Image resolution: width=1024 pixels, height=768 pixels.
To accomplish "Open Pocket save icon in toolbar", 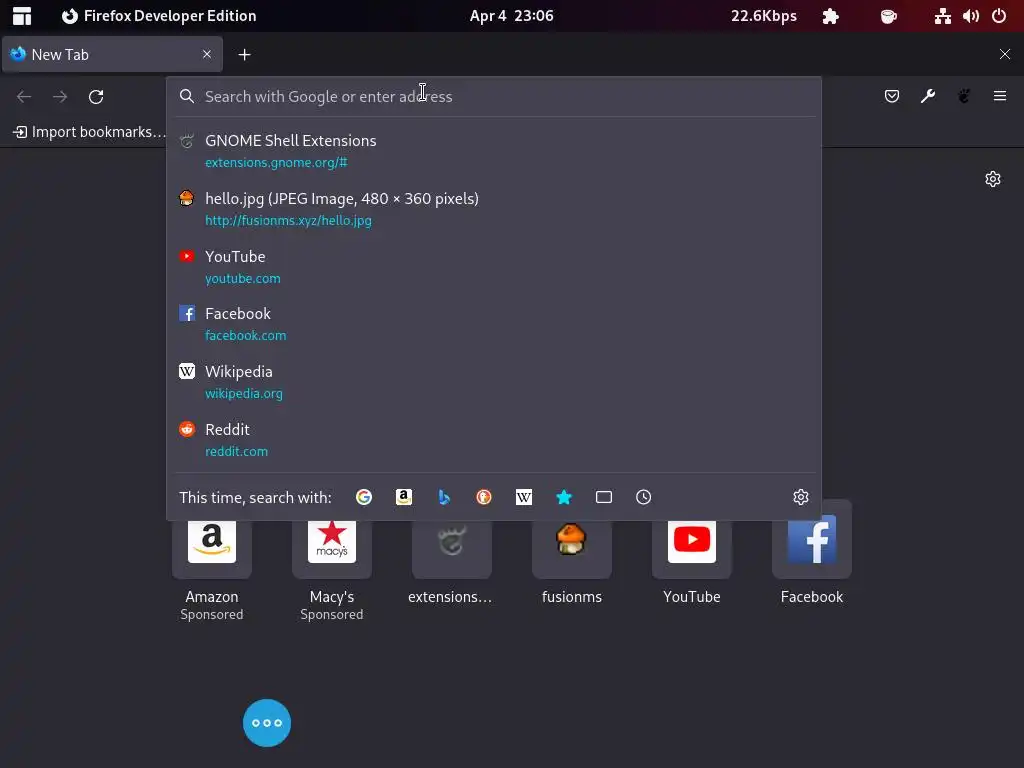I will coord(891,97).
